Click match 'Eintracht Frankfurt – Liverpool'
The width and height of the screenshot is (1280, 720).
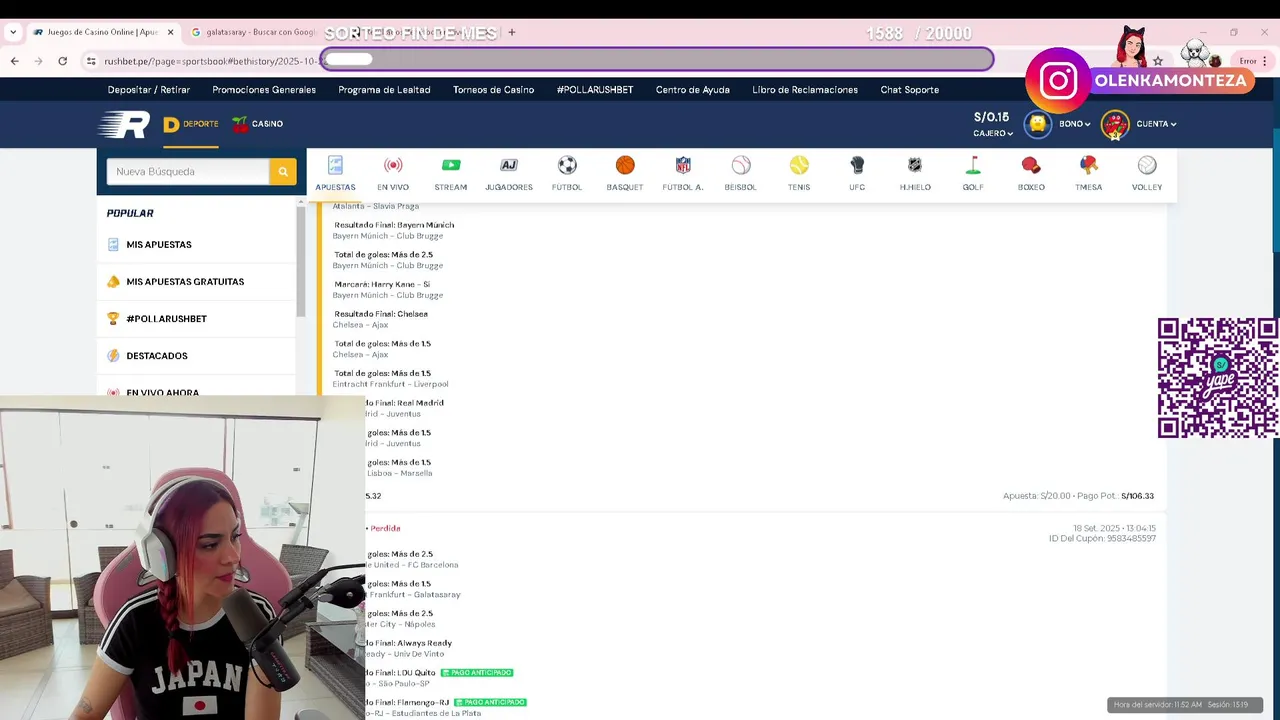390,384
